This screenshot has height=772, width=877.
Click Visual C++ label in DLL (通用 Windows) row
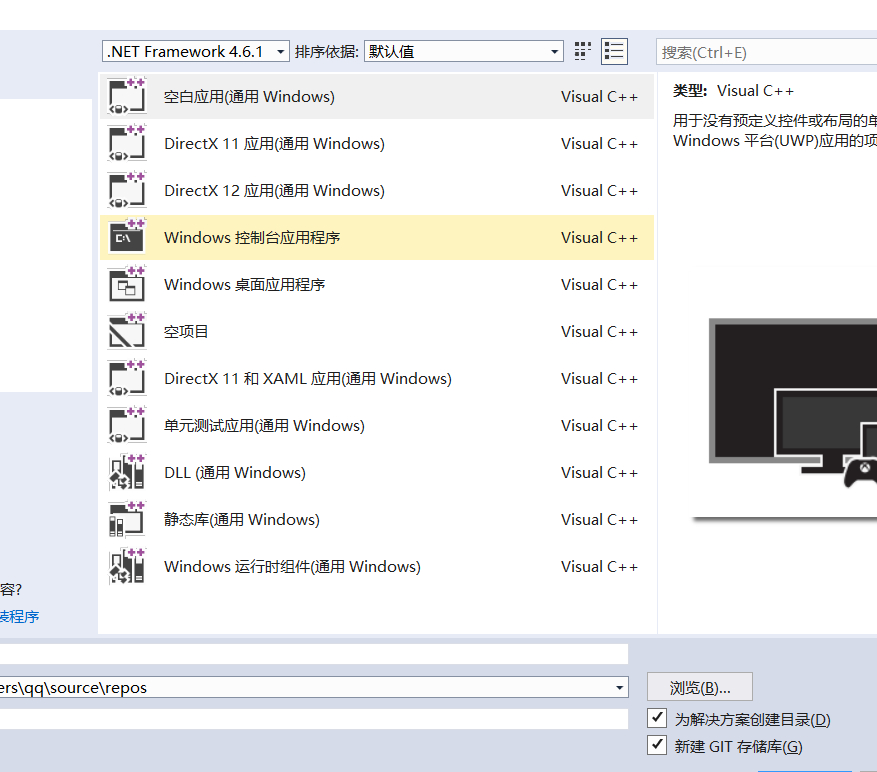tap(600, 473)
